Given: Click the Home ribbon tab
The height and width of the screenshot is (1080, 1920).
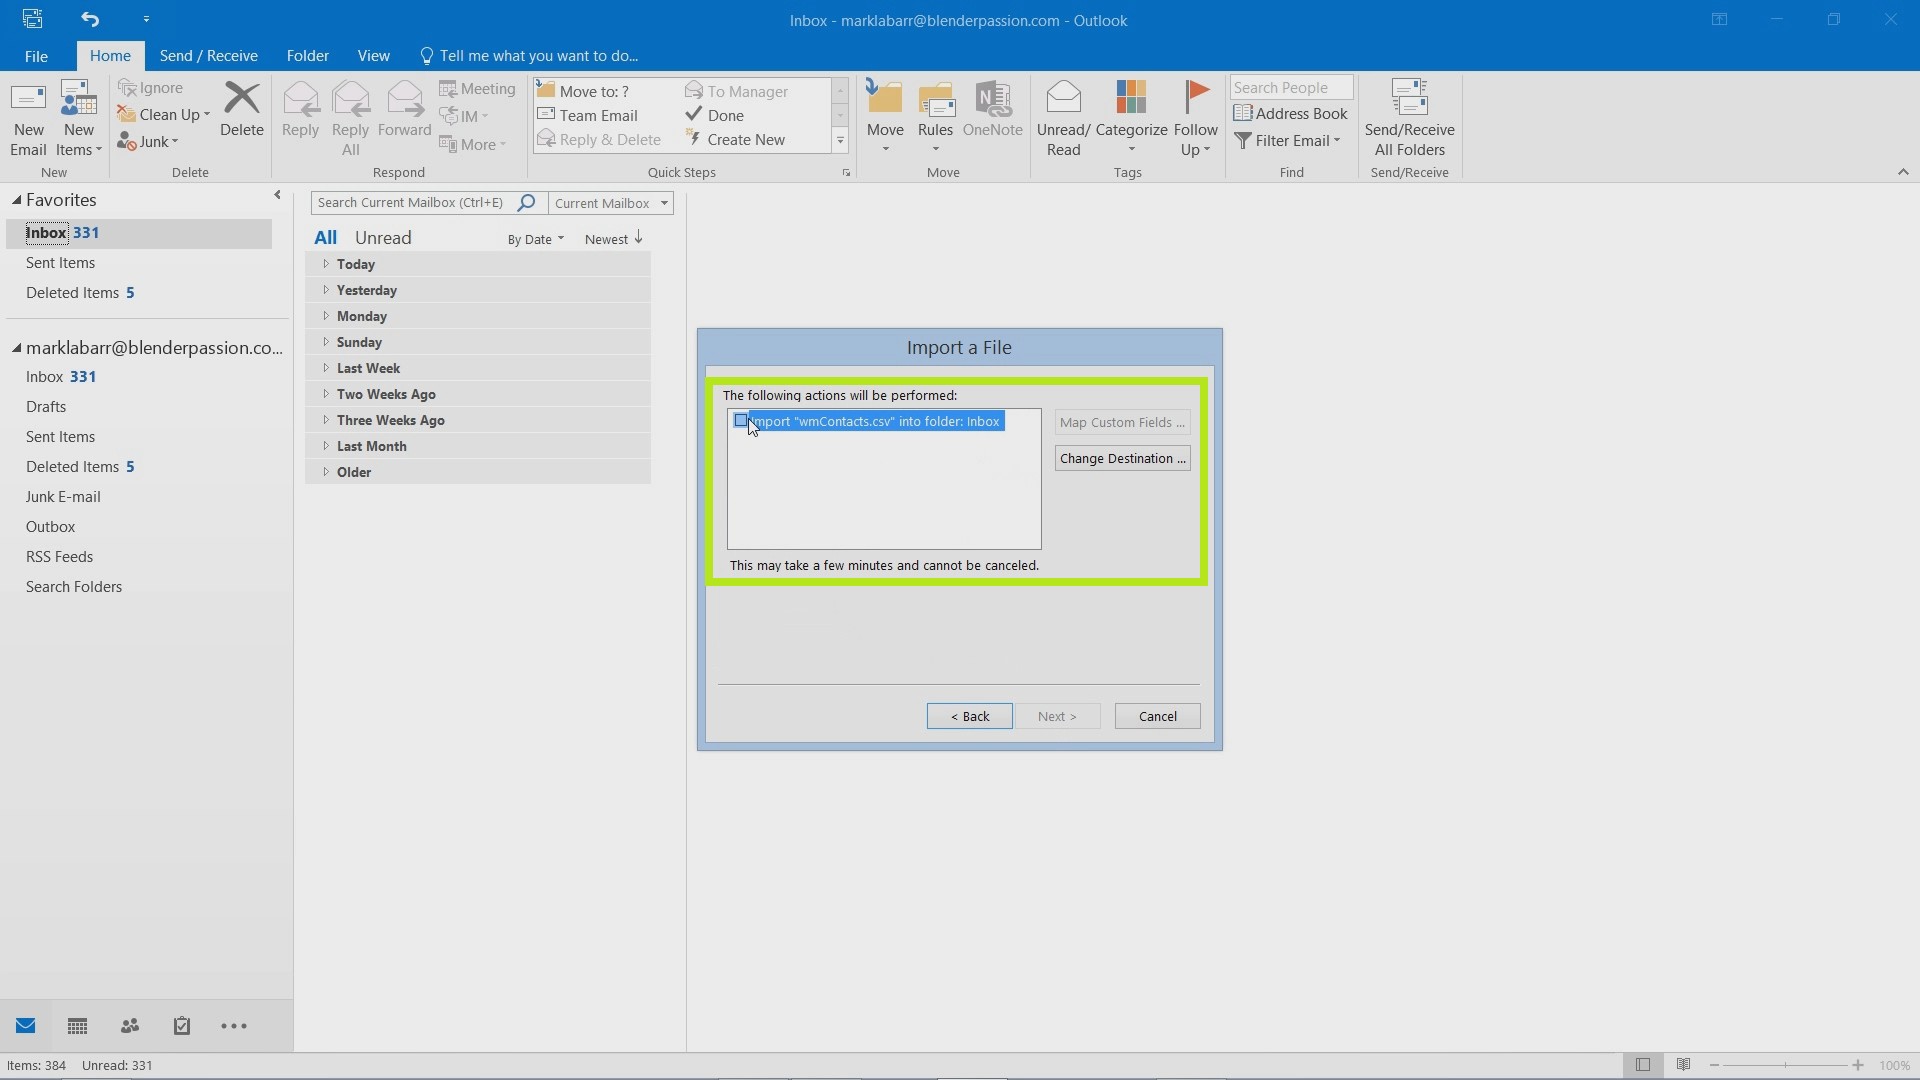Looking at the screenshot, I should click(111, 55).
